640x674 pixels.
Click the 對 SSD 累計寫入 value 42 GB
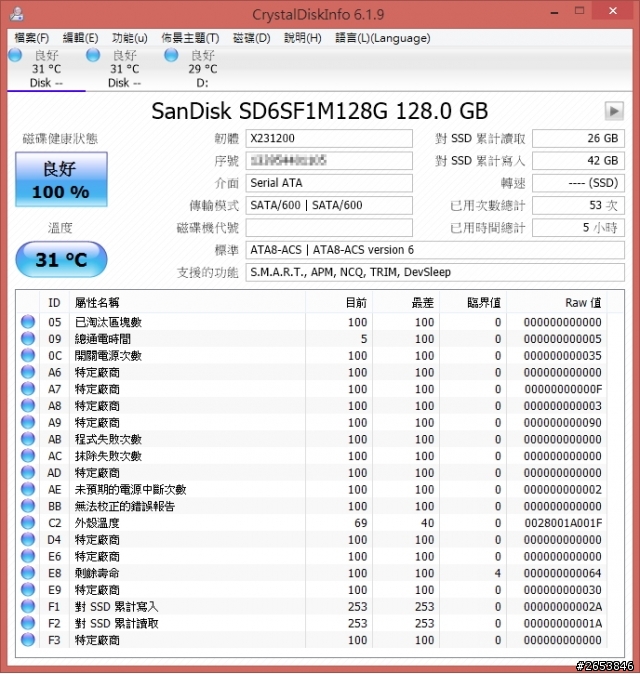[x=578, y=161]
